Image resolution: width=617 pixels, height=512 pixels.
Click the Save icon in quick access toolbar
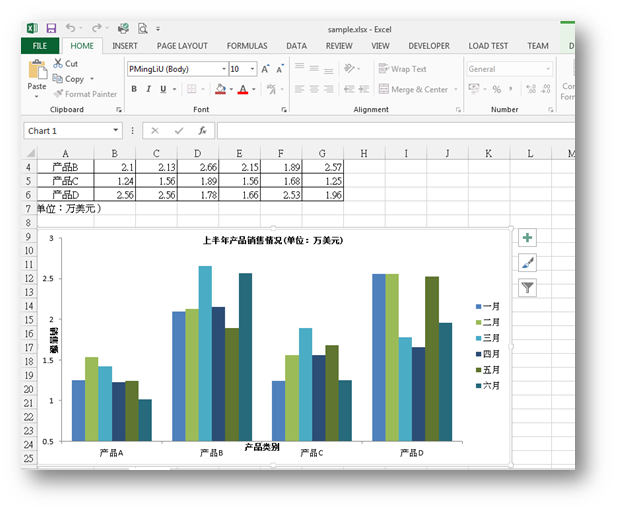(x=50, y=29)
